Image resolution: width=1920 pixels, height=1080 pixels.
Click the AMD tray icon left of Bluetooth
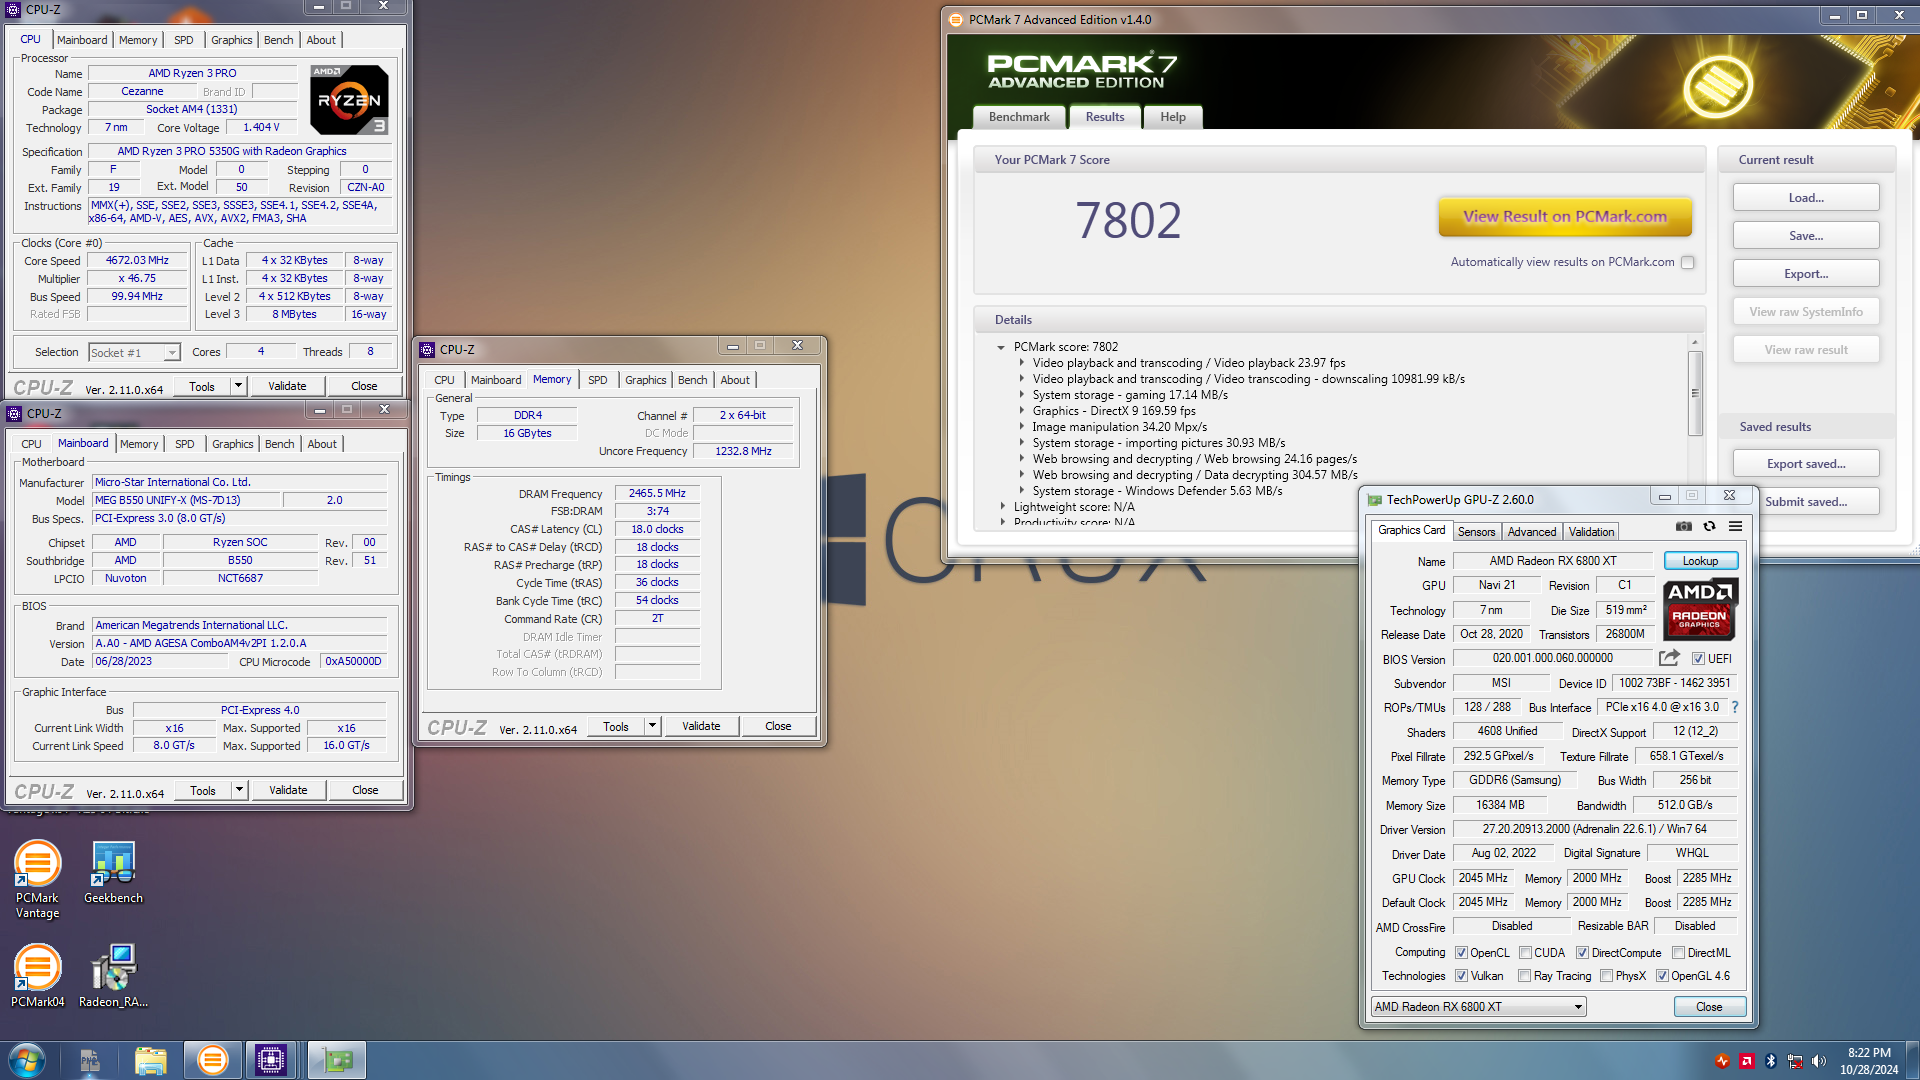(x=1747, y=1061)
